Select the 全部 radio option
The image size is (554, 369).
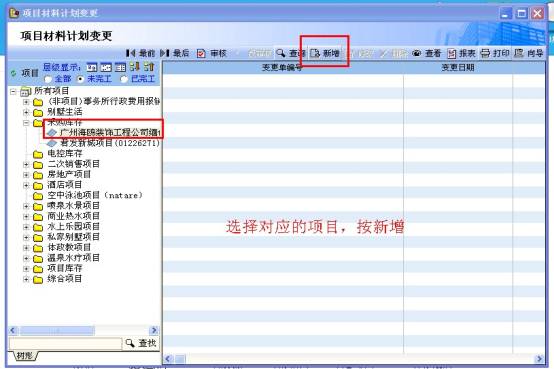48,79
